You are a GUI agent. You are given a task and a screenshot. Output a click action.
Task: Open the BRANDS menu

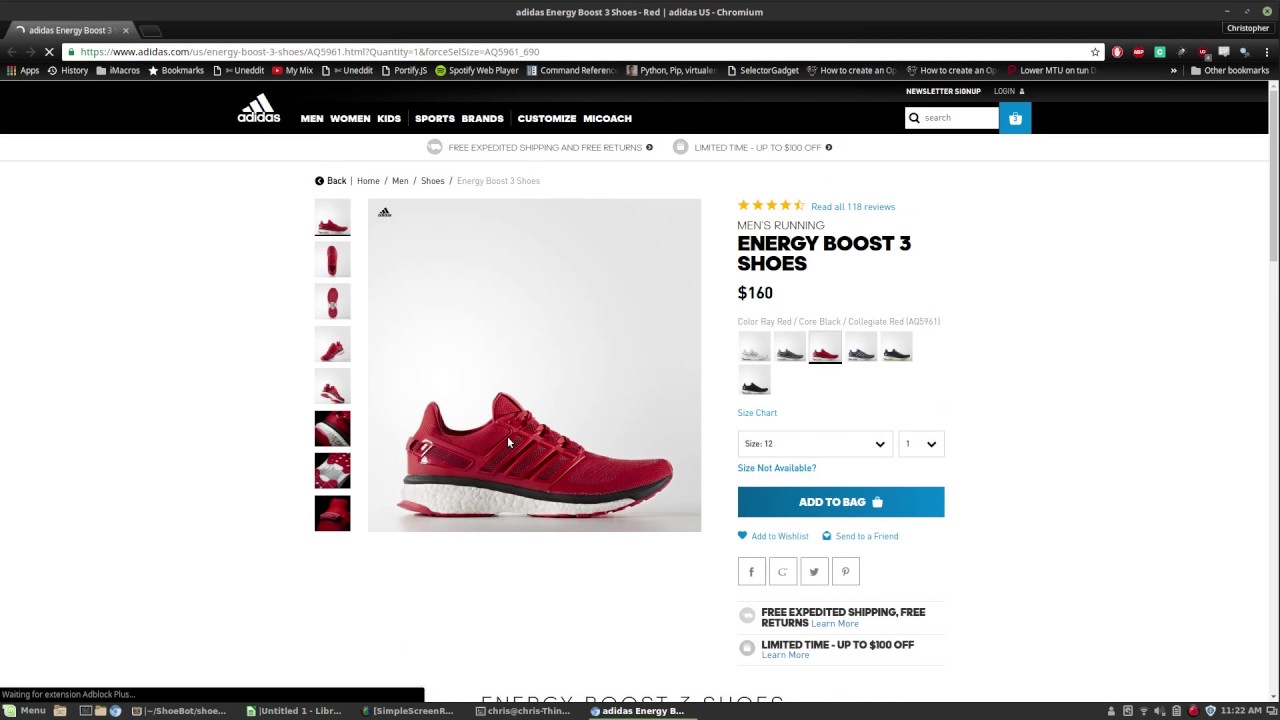pos(482,118)
